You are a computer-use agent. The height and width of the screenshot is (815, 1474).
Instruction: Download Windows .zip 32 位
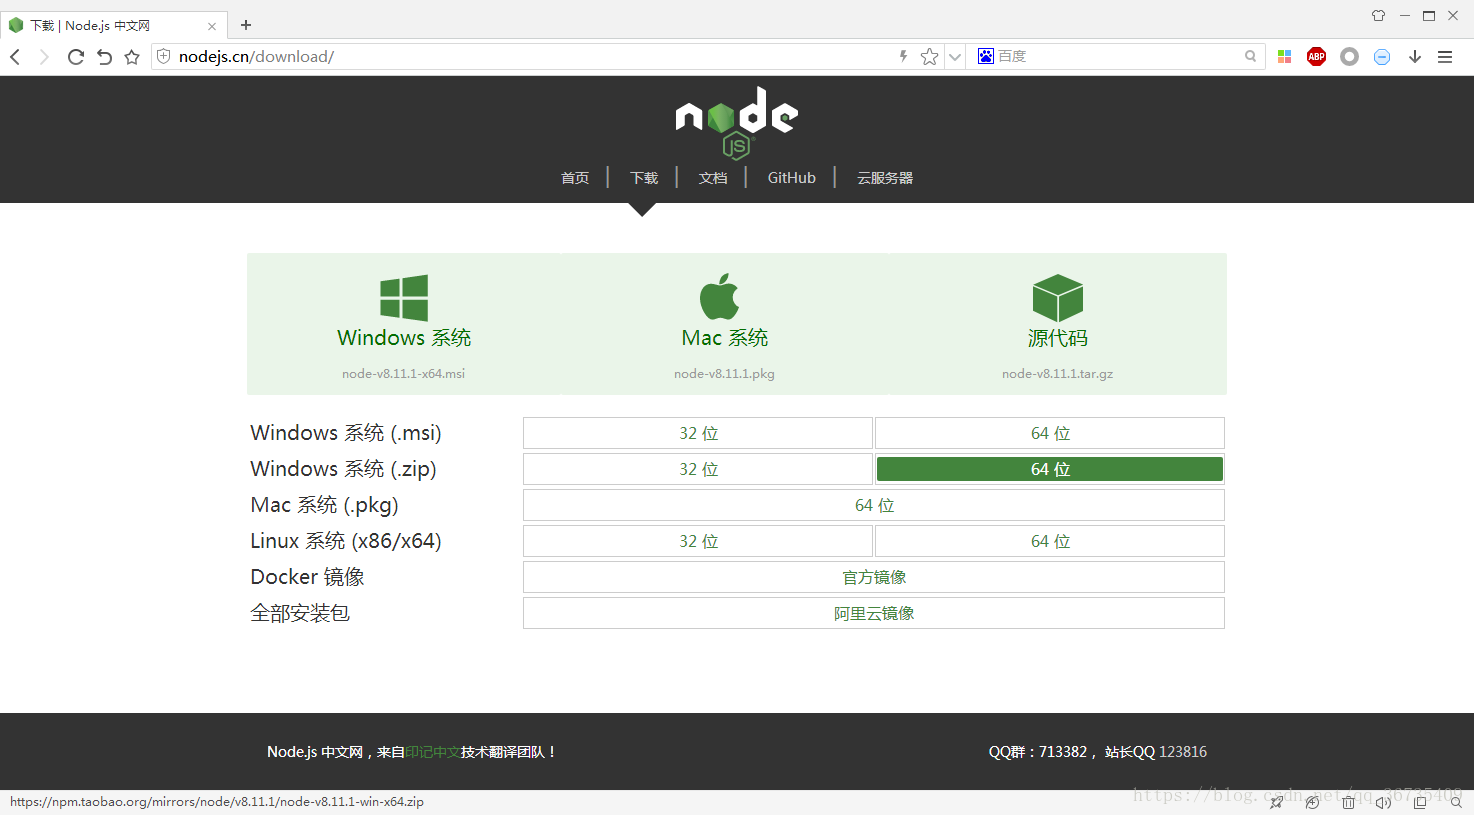[698, 469]
